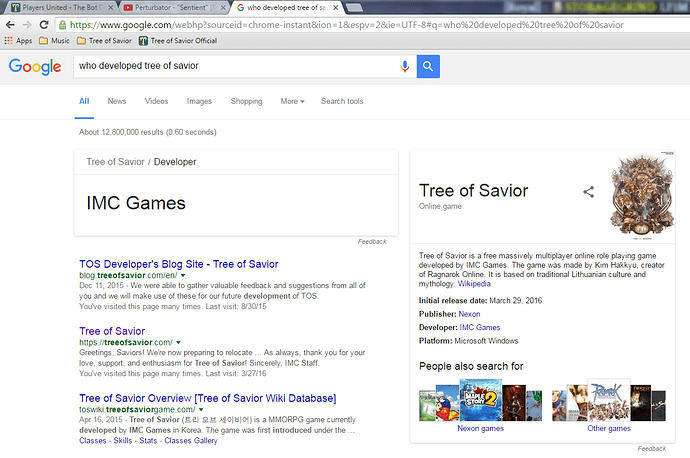Switch to the Videos results tab

[x=156, y=101]
